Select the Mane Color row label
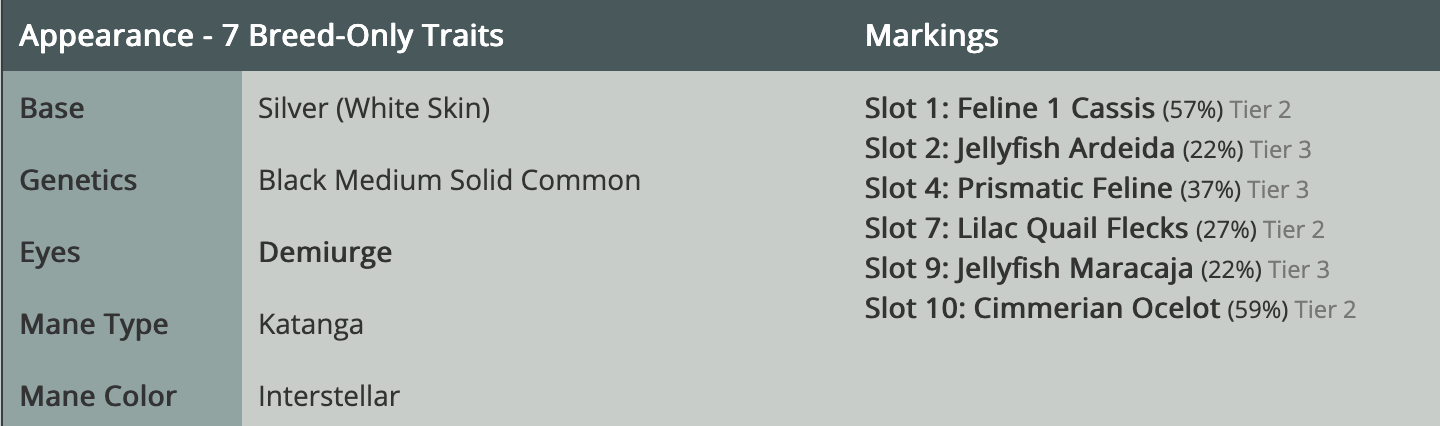This screenshot has height=426, width=1440. 98,396
